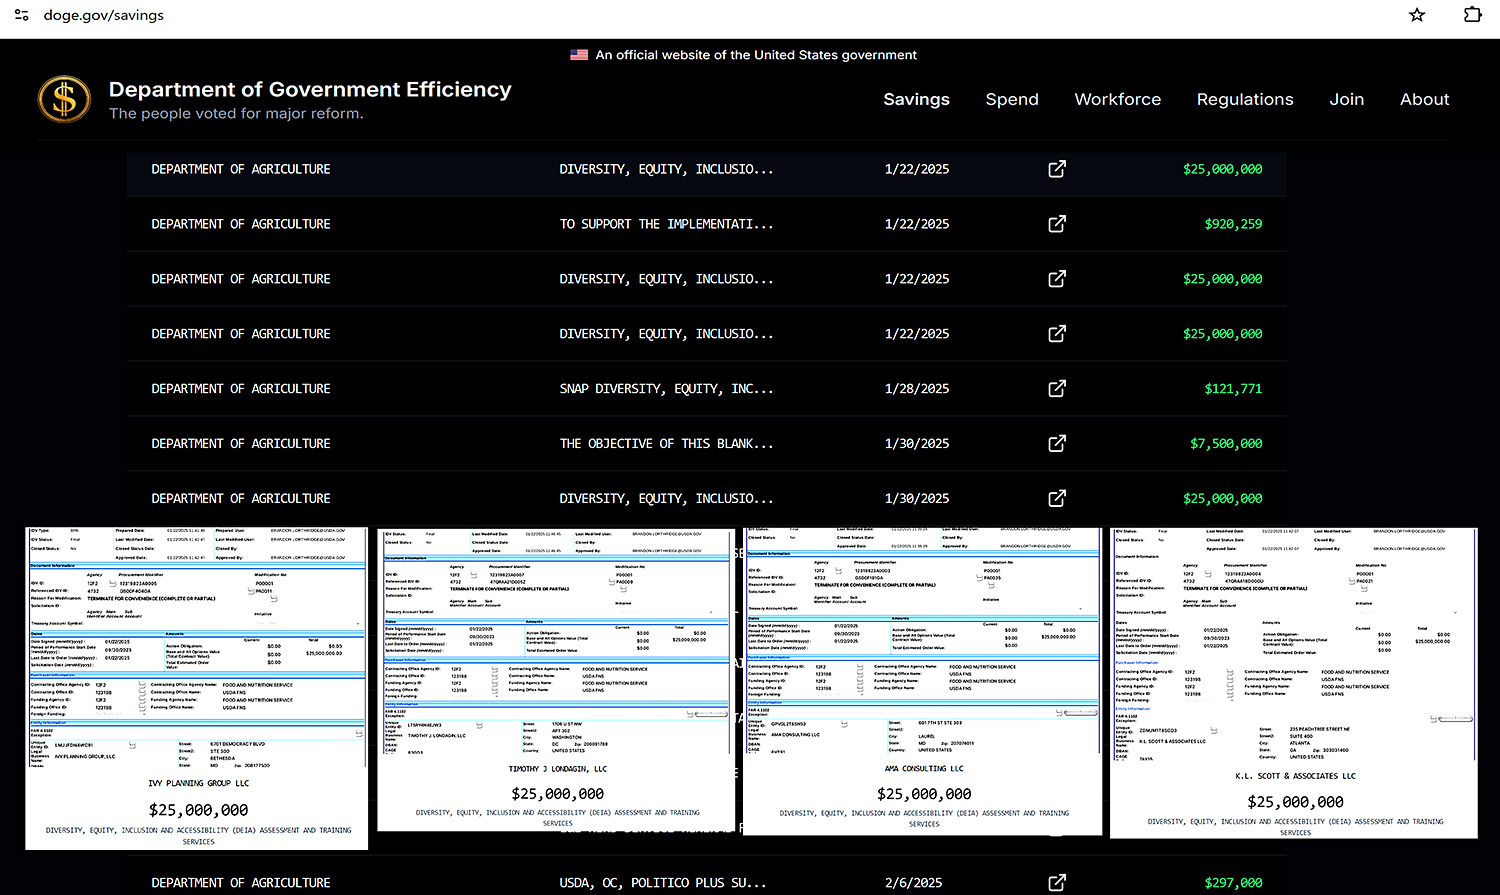1500x895 pixels.
Task: Select the Department of Government Efficiency title
Action: 310,90
